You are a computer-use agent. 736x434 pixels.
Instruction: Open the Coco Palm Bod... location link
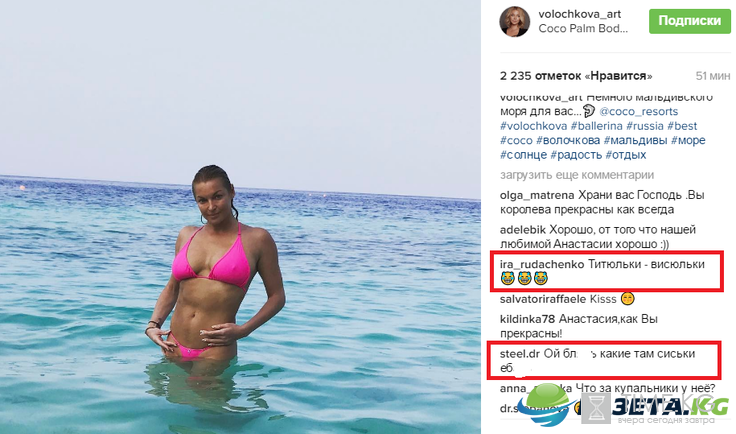click(x=583, y=29)
